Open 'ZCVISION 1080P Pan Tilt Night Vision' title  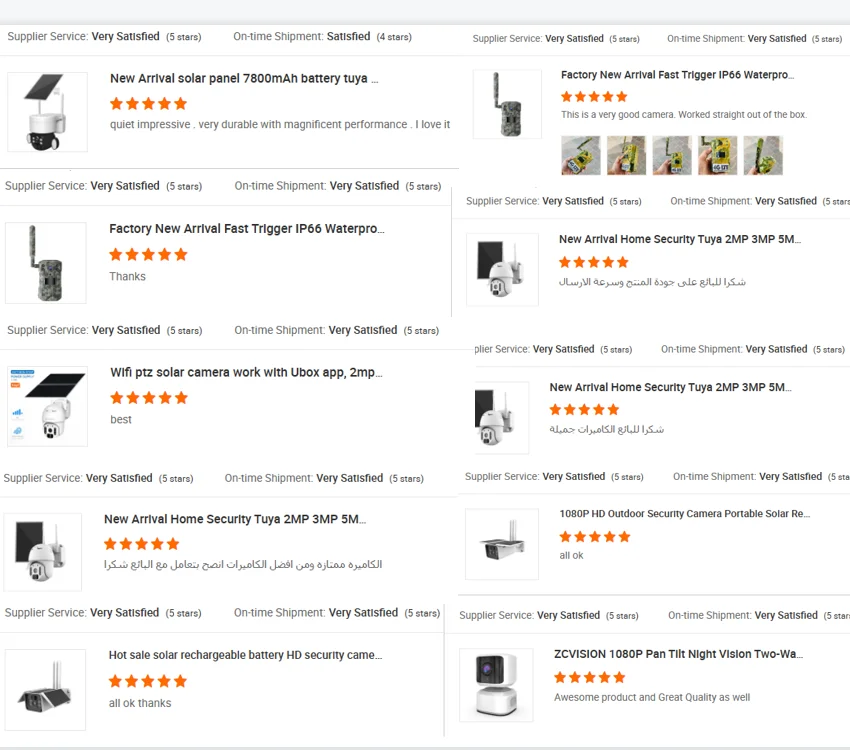[x=678, y=654]
